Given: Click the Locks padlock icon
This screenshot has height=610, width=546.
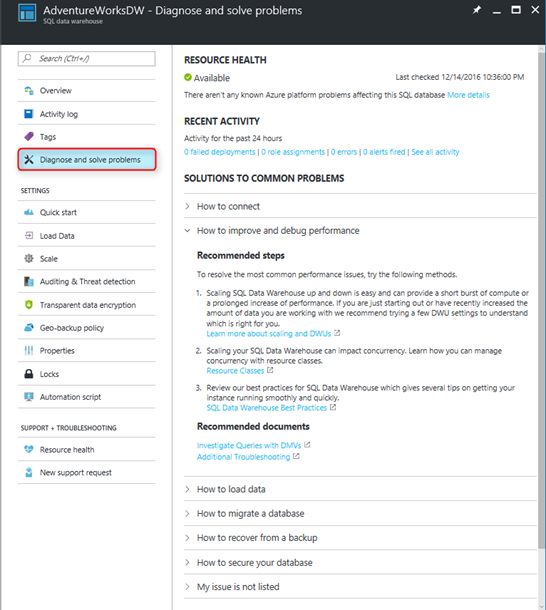Looking at the screenshot, I should tap(29, 374).
